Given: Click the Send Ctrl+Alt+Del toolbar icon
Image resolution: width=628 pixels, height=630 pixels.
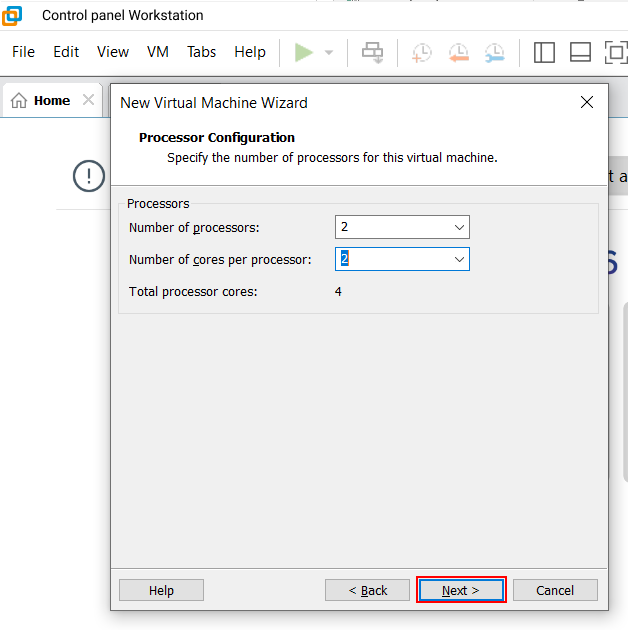Looking at the screenshot, I should (373, 53).
